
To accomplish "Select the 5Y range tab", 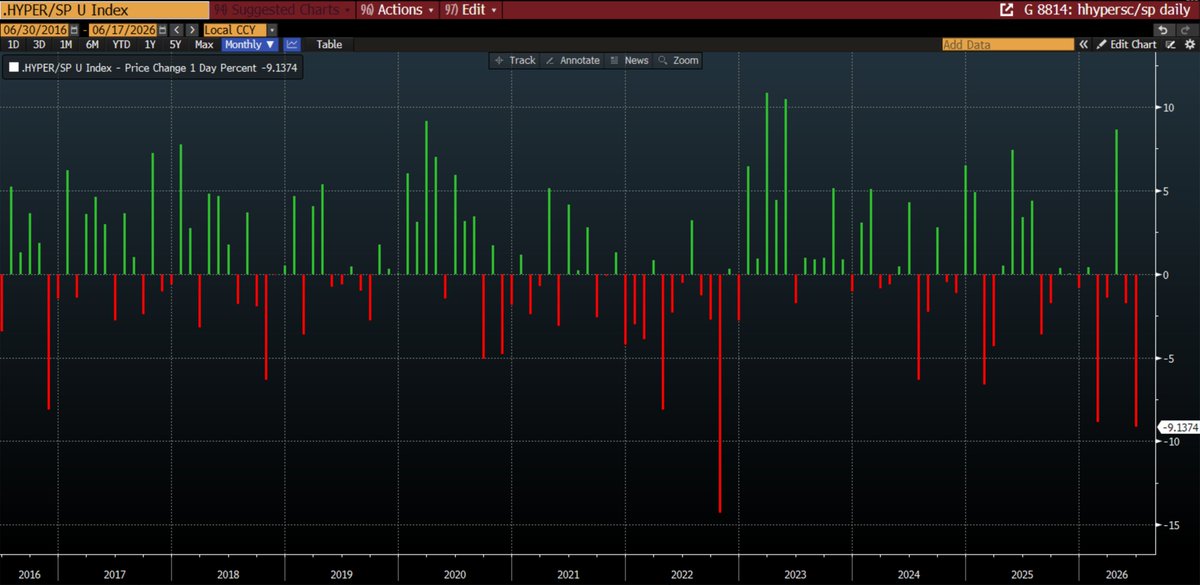I will click(176, 44).
